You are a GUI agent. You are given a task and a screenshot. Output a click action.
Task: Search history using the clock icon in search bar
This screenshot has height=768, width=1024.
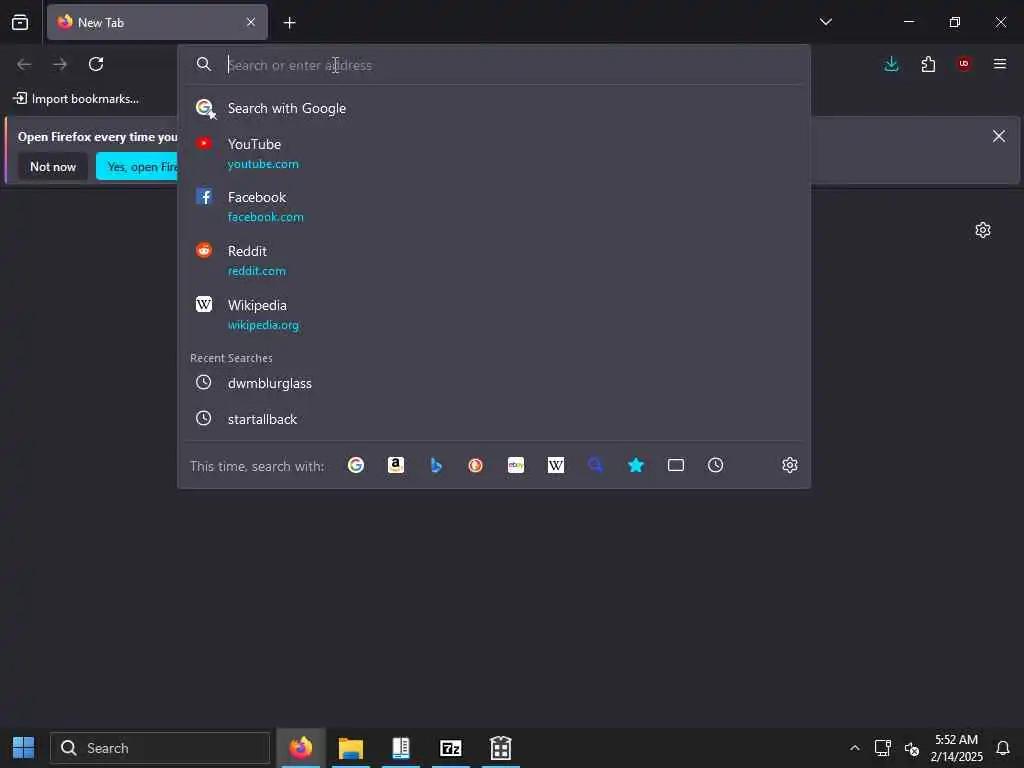click(x=716, y=465)
